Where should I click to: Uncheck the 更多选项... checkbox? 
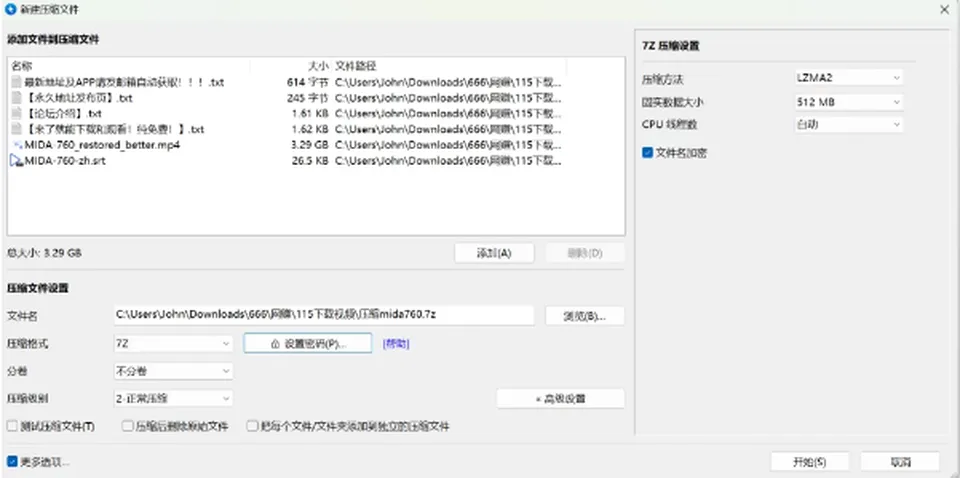(x=12, y=461)
